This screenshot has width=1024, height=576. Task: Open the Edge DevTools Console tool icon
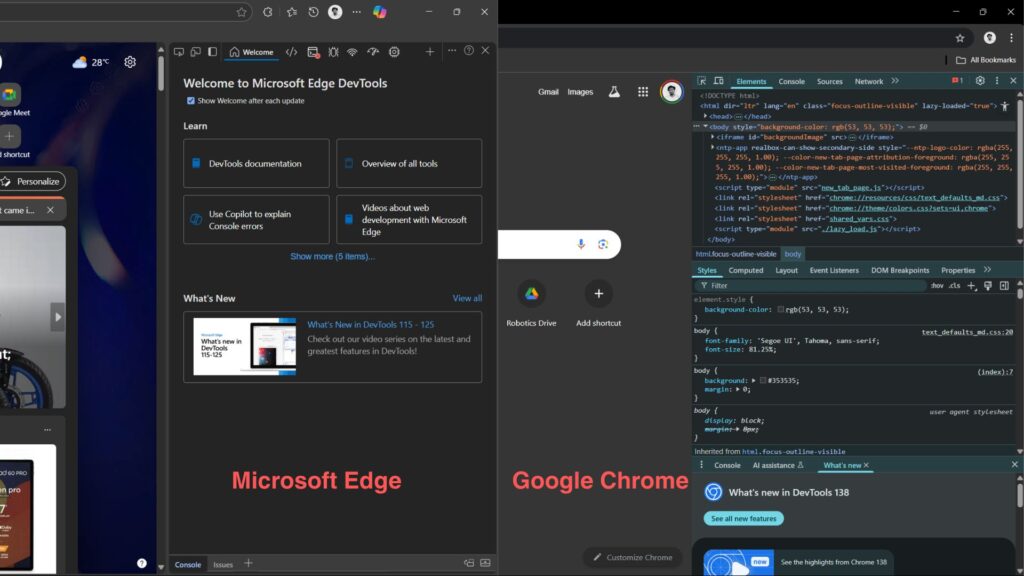[x=313, y=52]
